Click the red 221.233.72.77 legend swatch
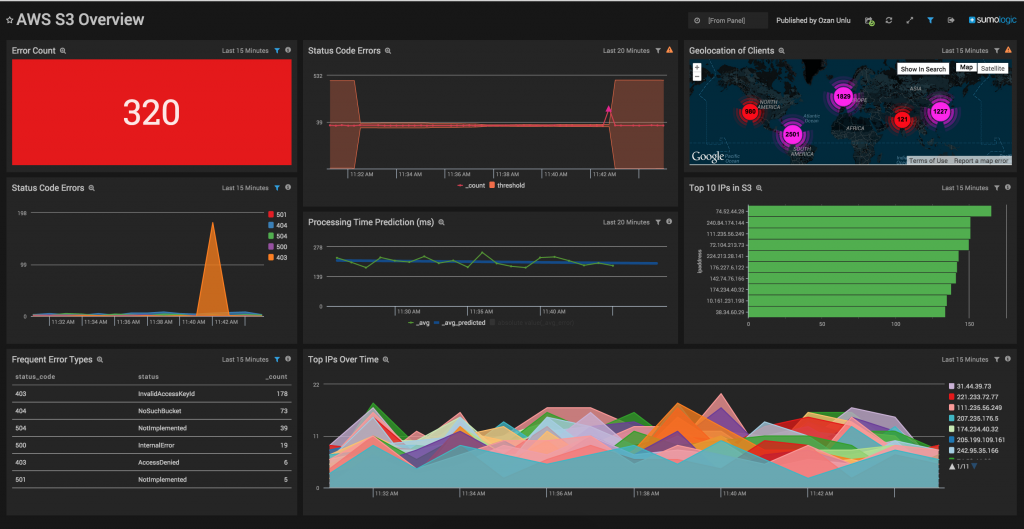The height and width of the screenshot is (529, 1024). [952, 396]
